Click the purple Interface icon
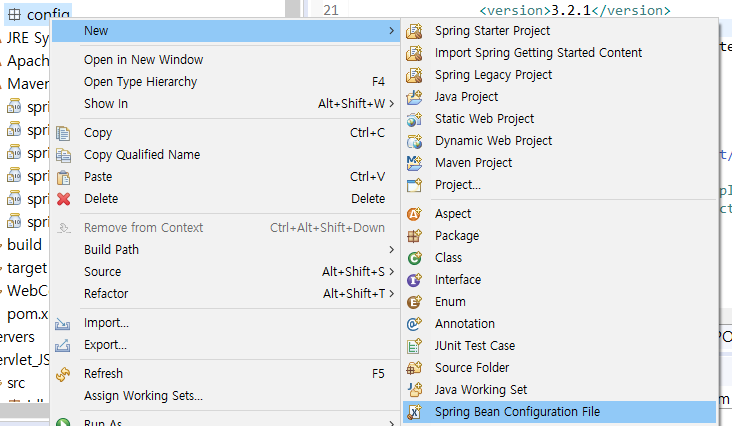732x426 pixels. pos(414,279)
